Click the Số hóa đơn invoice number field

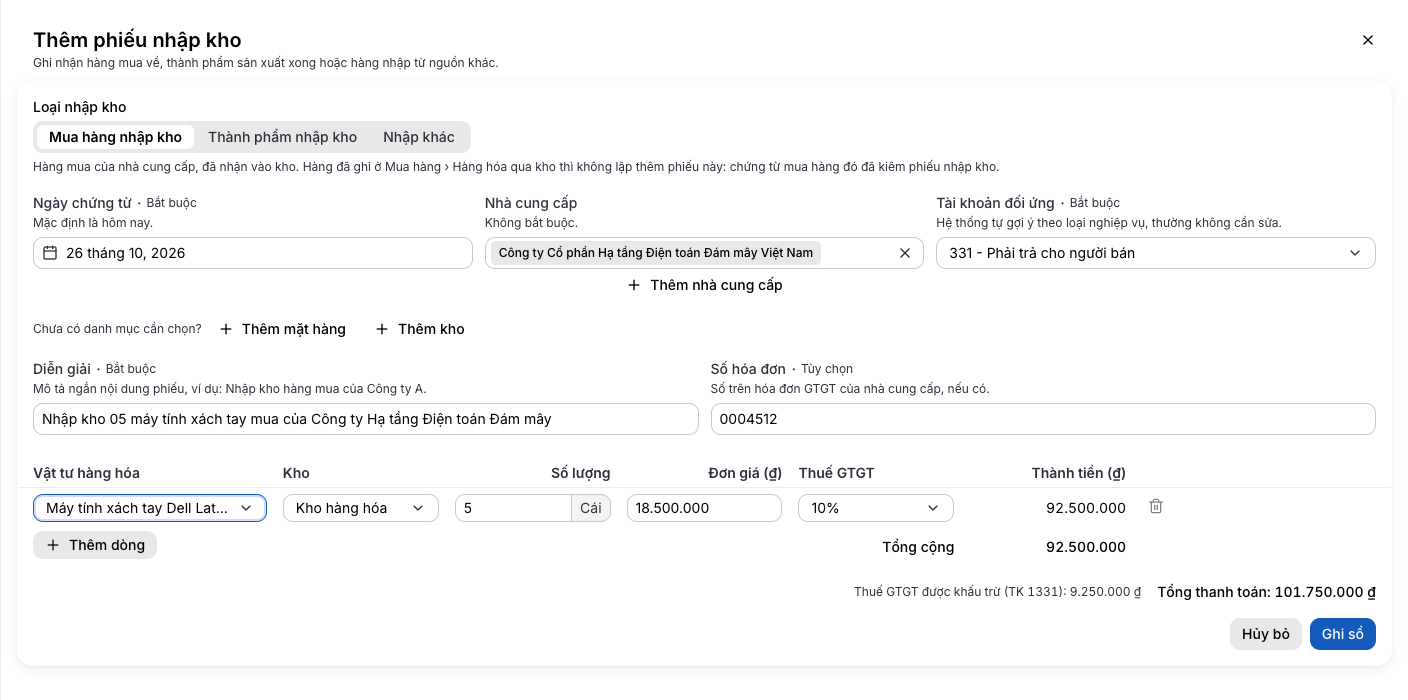coord(1043,419)
